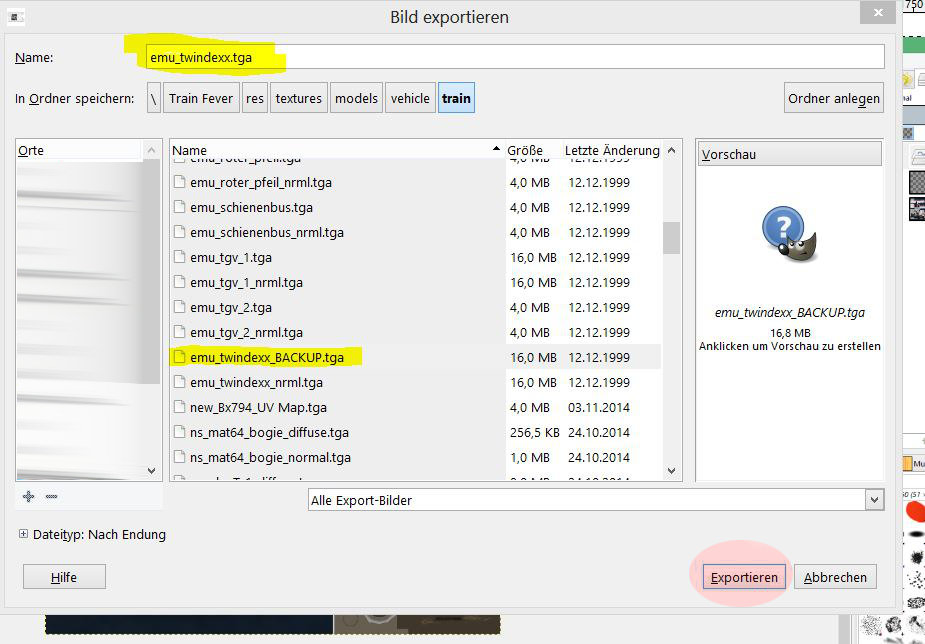The width and height of the screenshot is (925, 644).
Task: Click the GIMP preview placeholder icon
Action: 789,234
